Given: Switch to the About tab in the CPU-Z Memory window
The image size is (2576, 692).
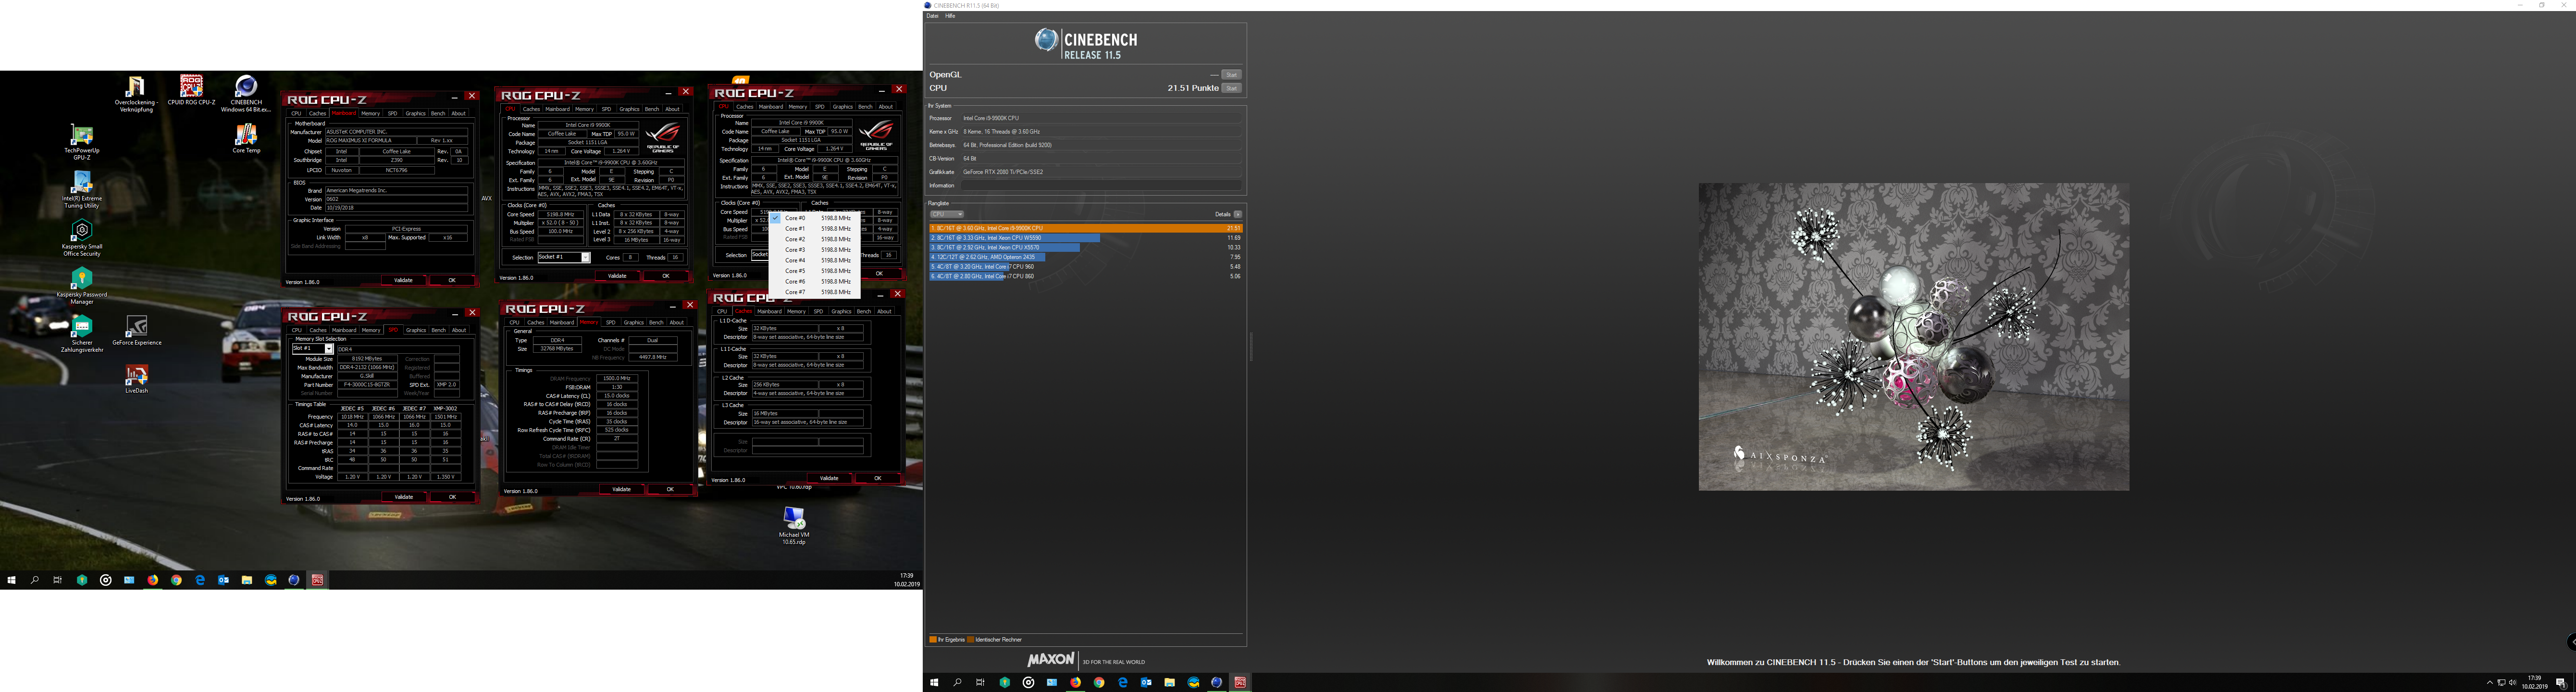Looking at the screenshot, I should [677, 322].
